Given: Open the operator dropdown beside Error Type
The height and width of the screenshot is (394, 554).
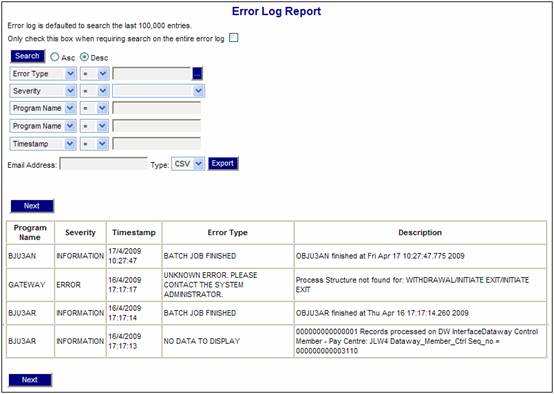Looking at the screenshot, I should pyautogui.click(x=94, y=74).
